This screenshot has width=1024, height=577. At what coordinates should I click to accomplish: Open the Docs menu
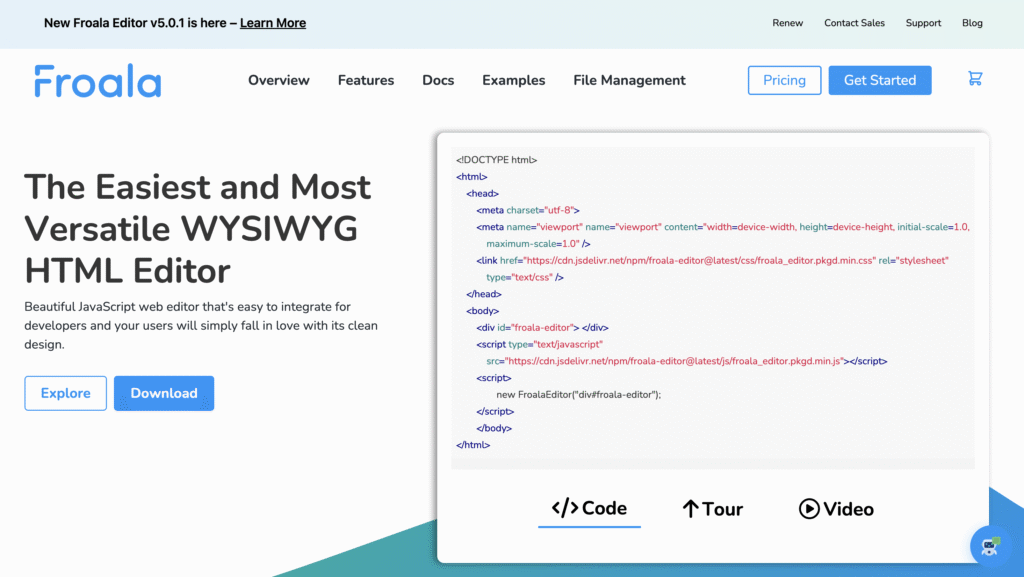(438, 80)
